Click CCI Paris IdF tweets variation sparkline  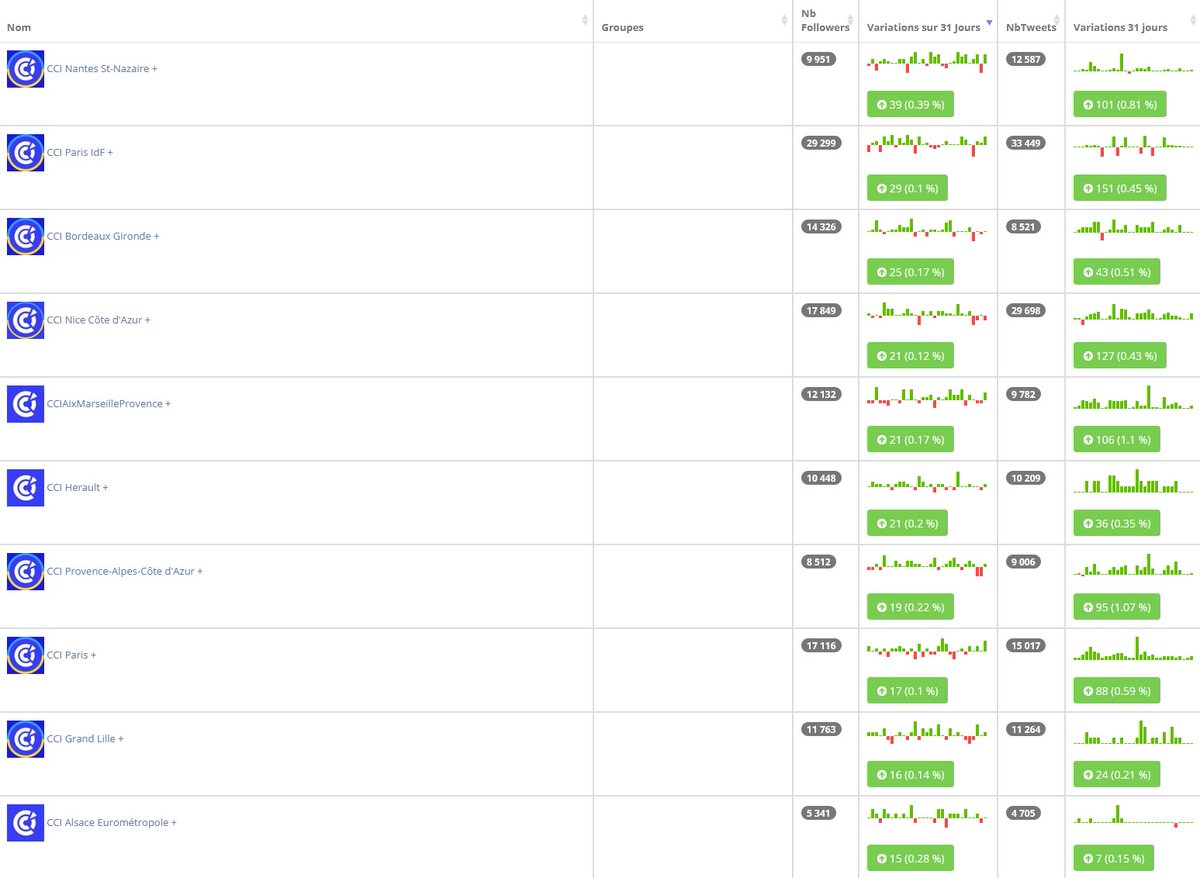coord(1133,146)
